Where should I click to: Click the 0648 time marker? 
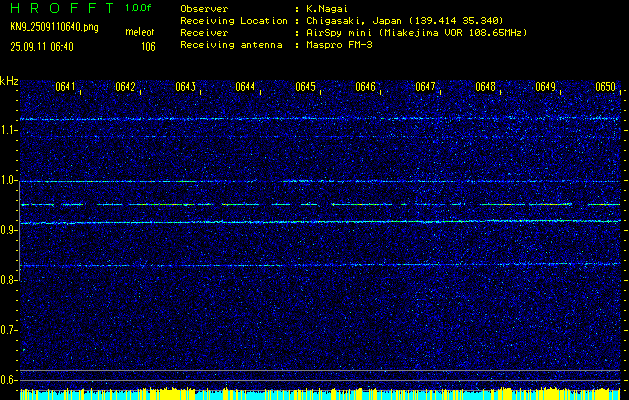point(485,87)
